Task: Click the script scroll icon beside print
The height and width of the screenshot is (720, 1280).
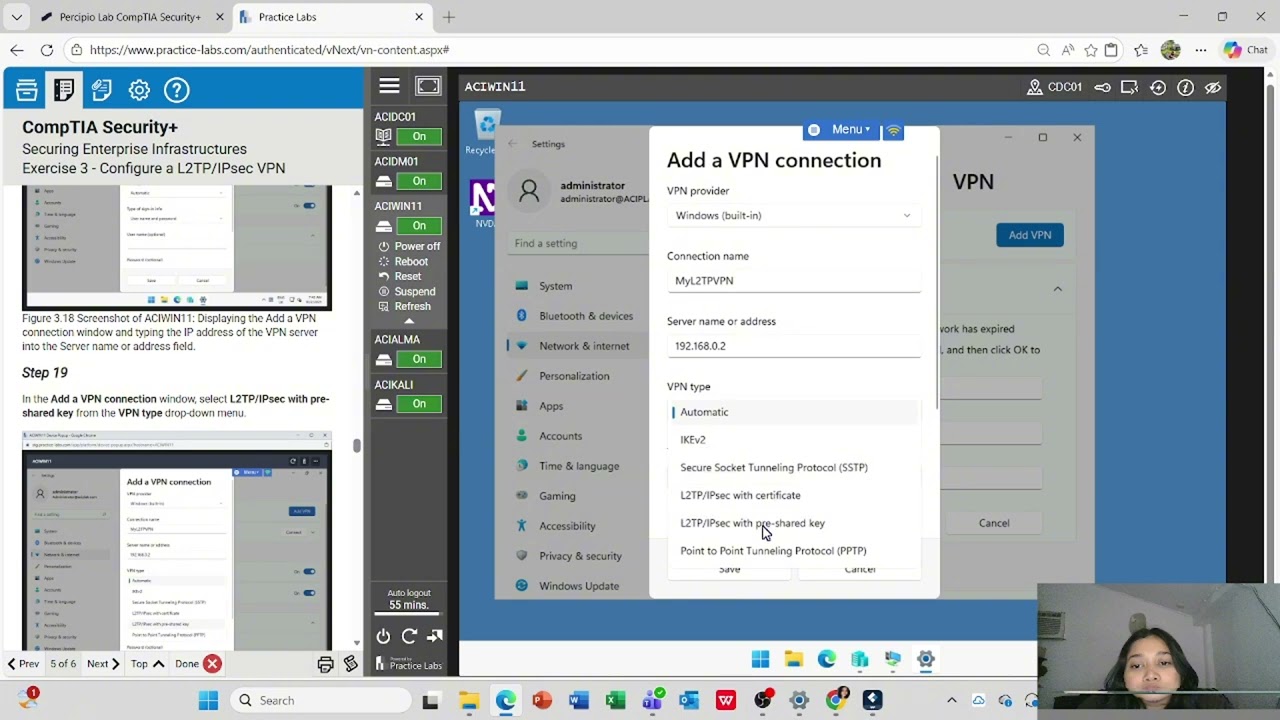Action: point(350,664)
